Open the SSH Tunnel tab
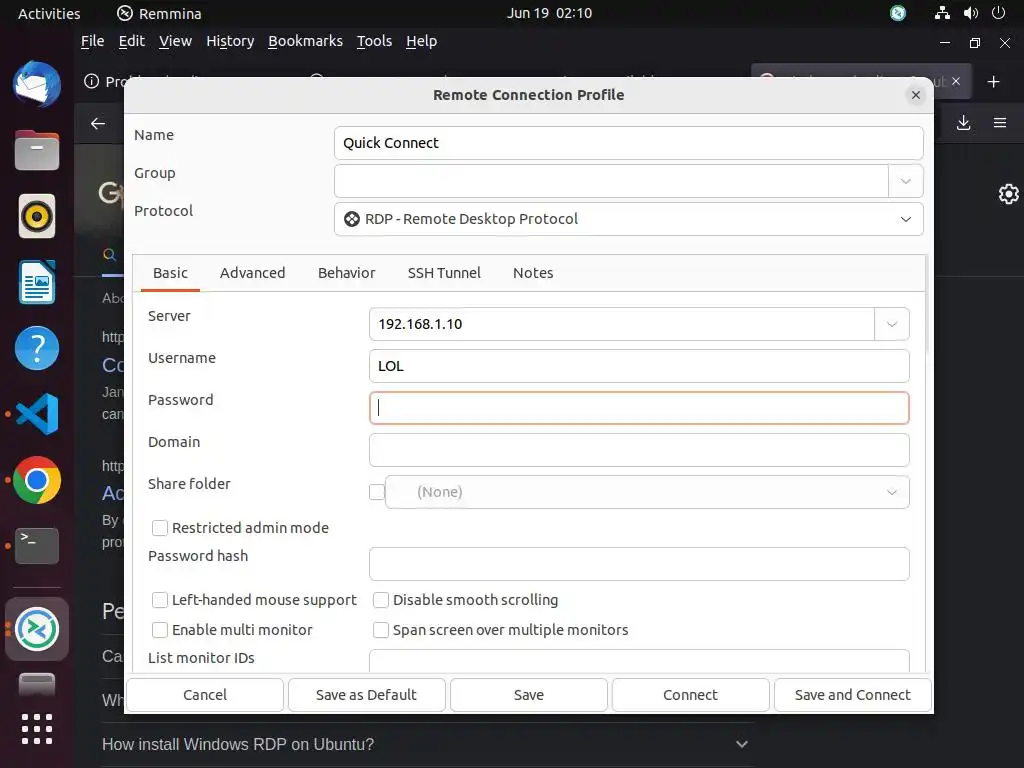 [x=444, y=273]
